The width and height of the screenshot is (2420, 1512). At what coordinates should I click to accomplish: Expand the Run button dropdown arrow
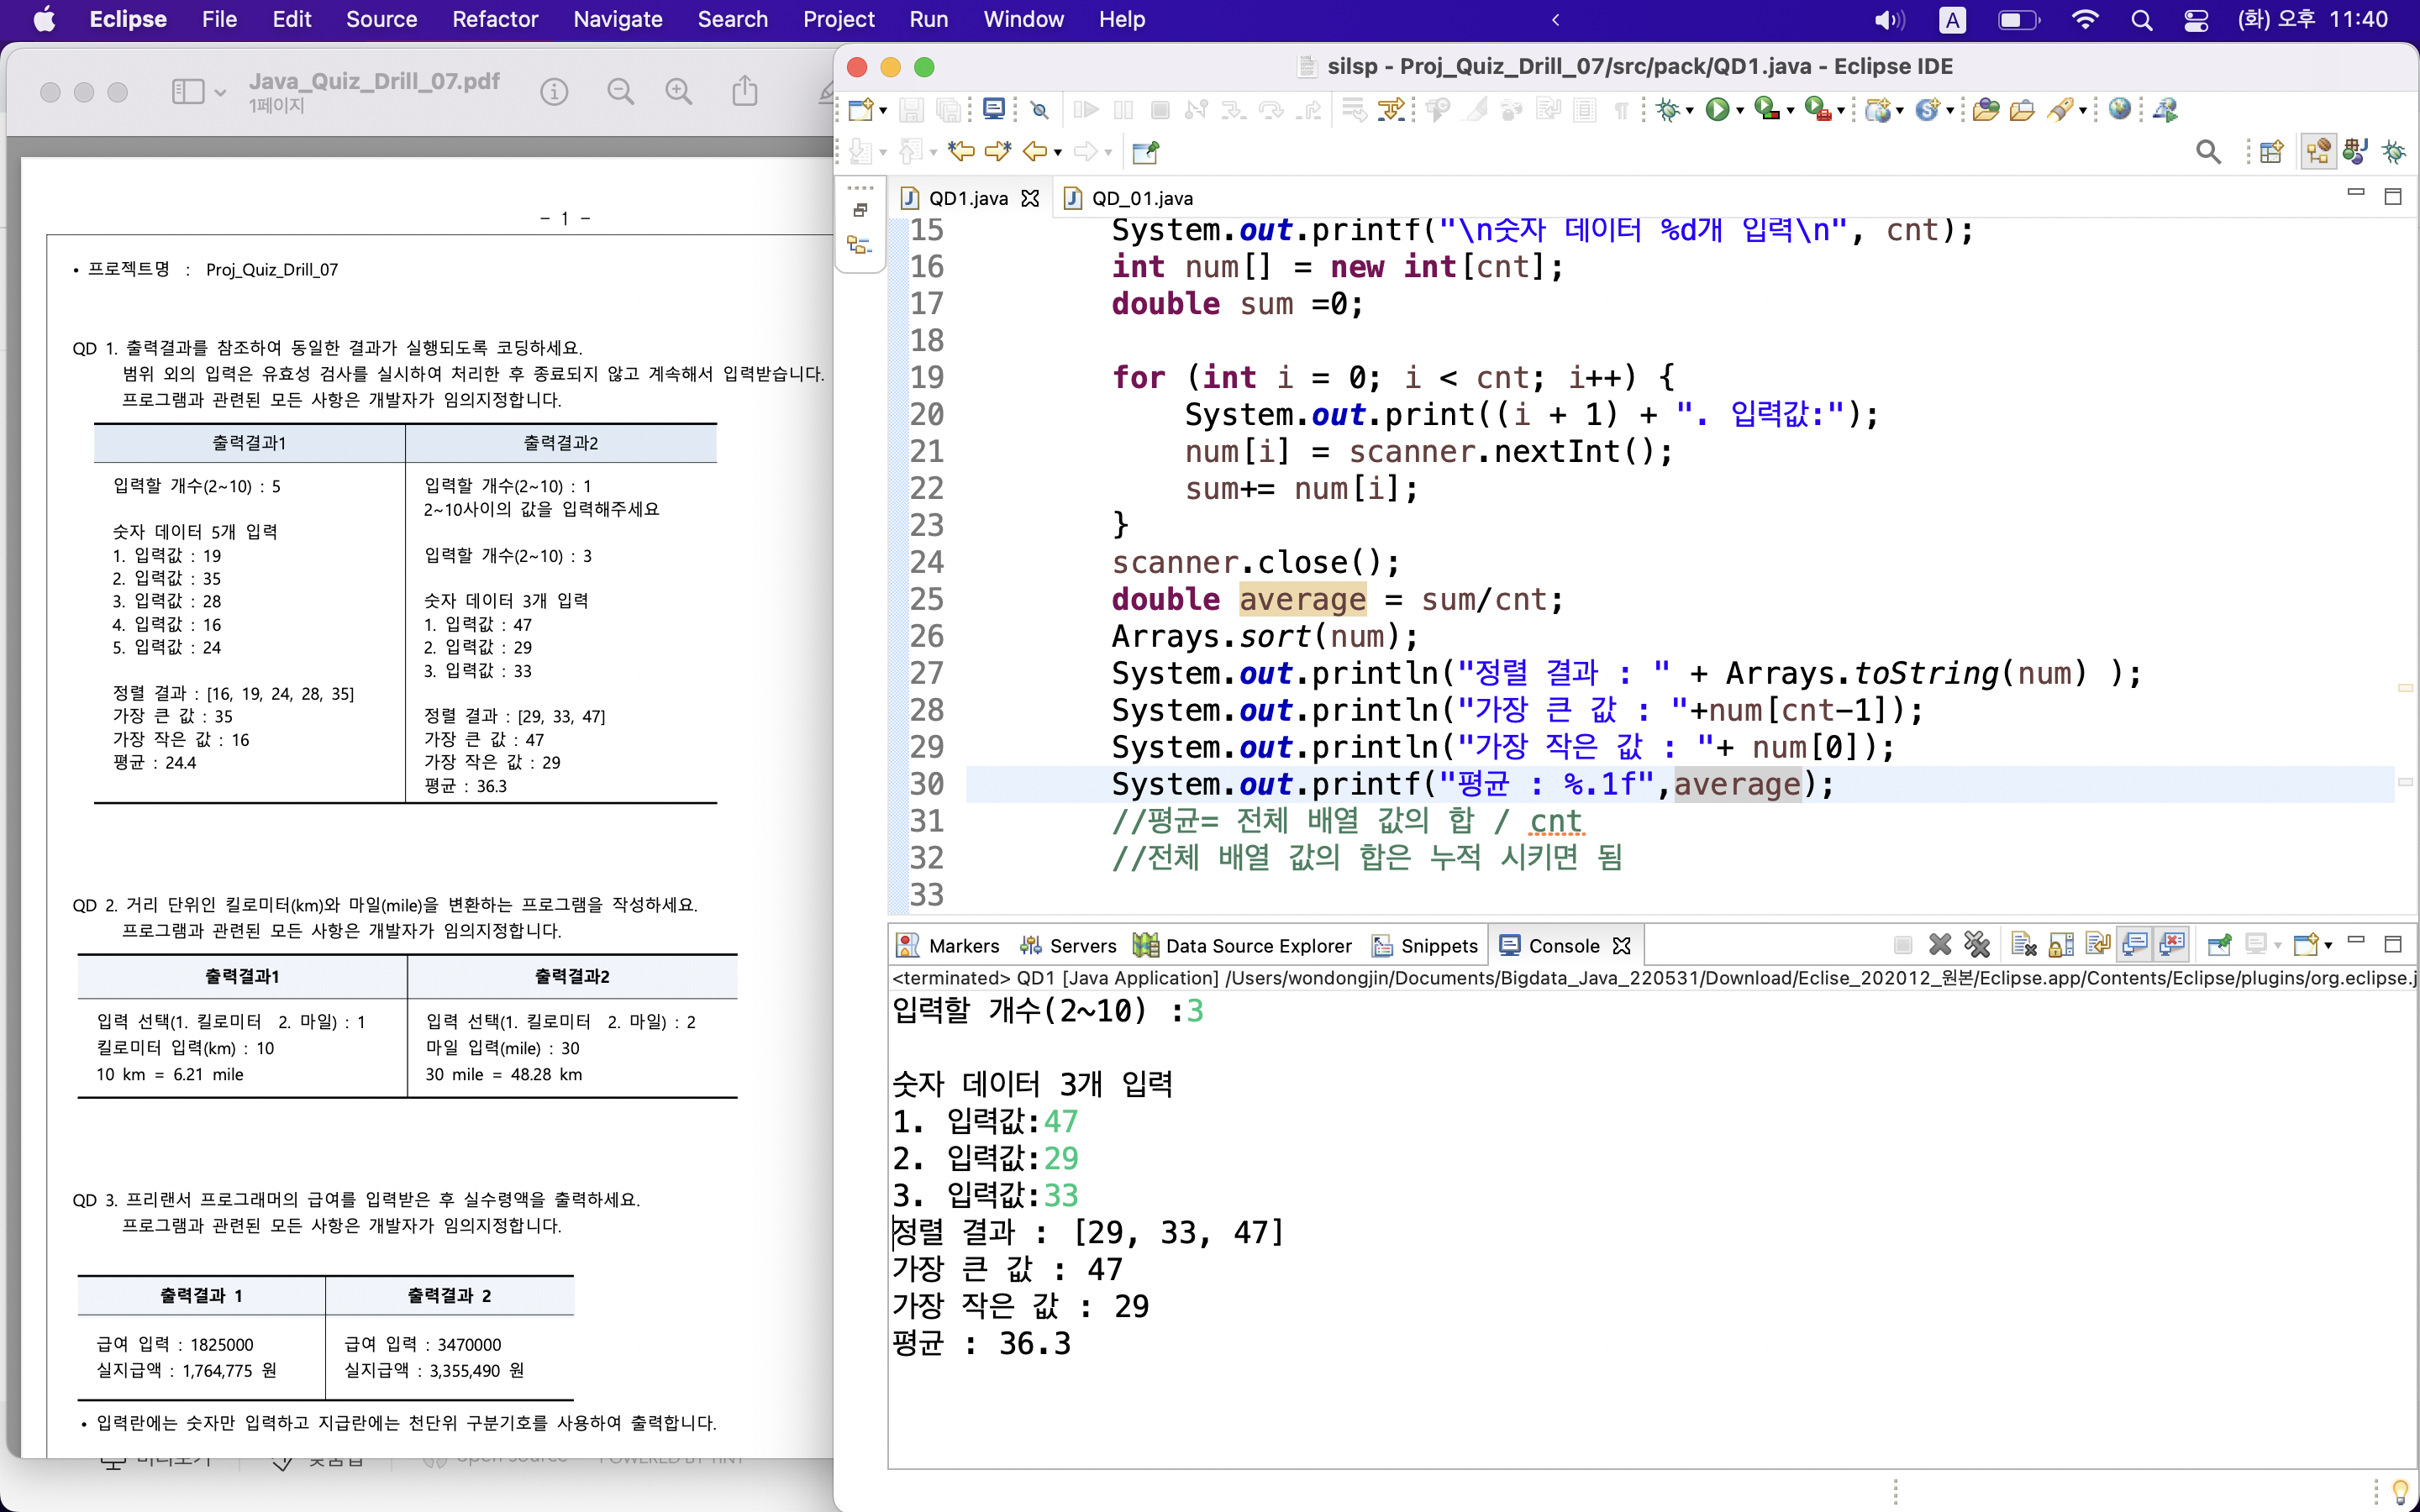[1741, 111]
